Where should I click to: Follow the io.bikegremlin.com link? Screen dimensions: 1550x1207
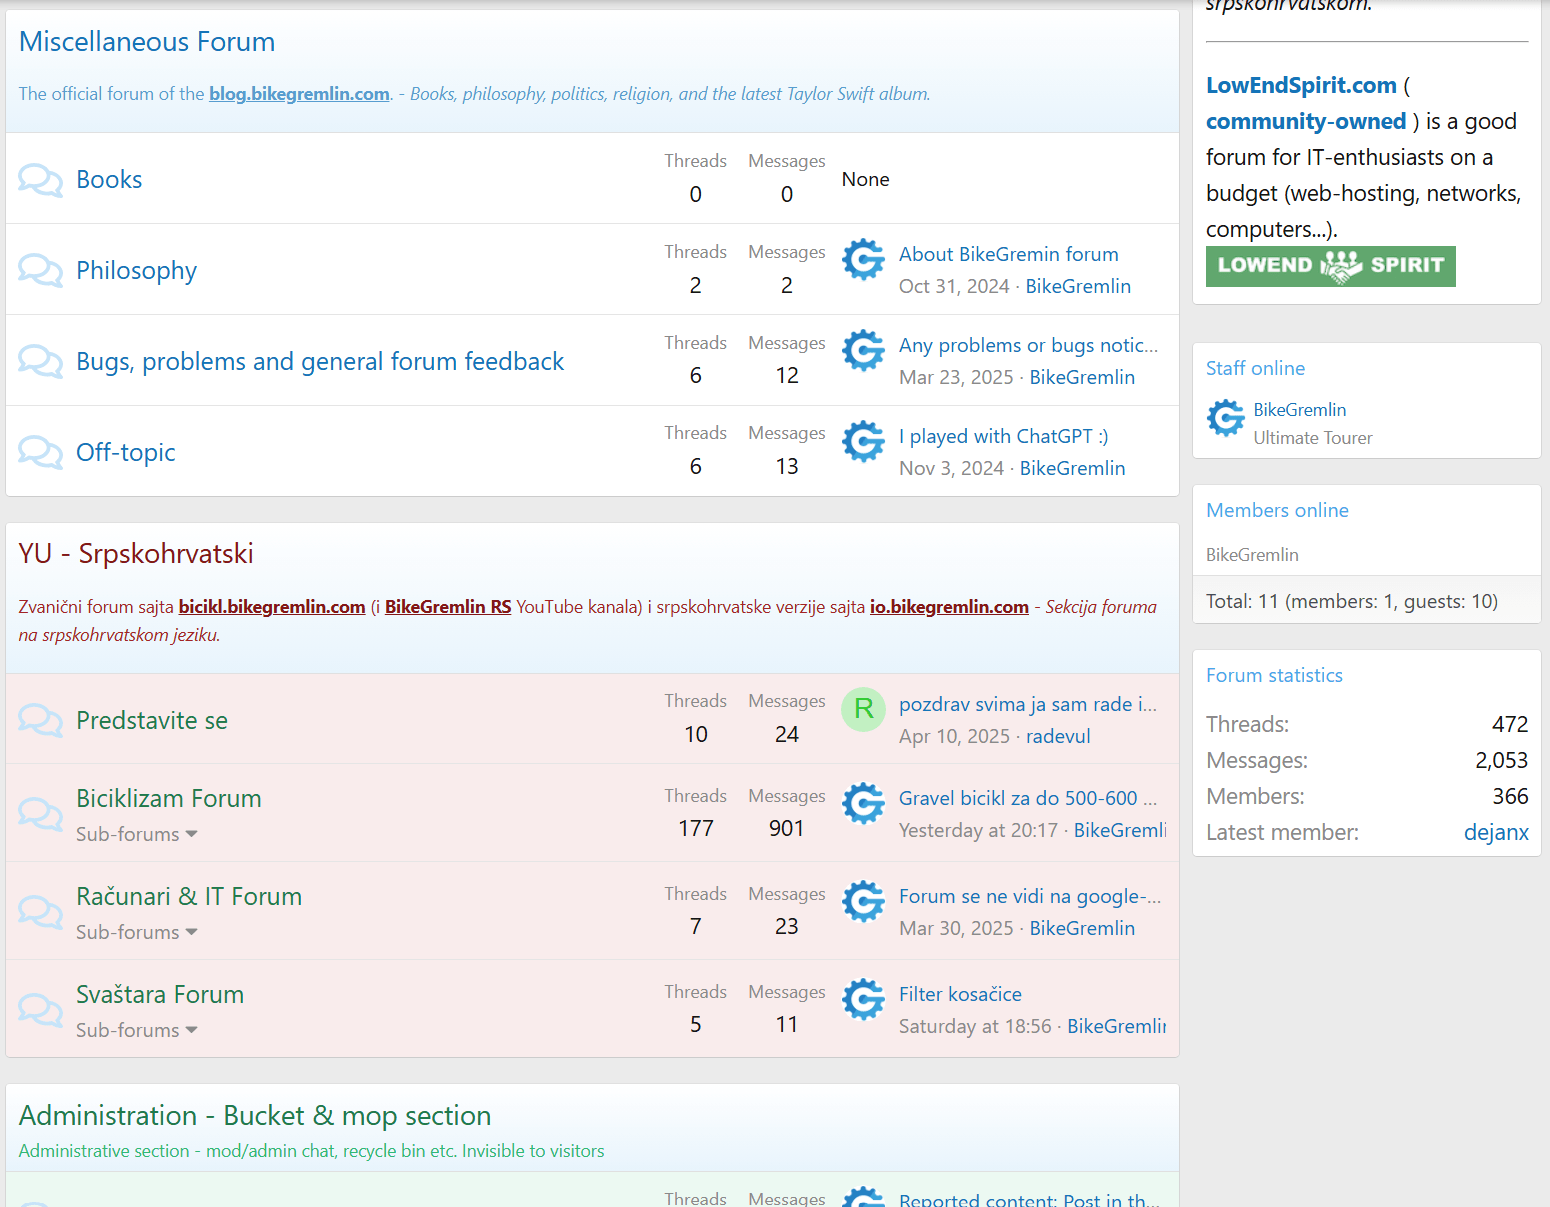pyautogui.click(x=949, y=607)
